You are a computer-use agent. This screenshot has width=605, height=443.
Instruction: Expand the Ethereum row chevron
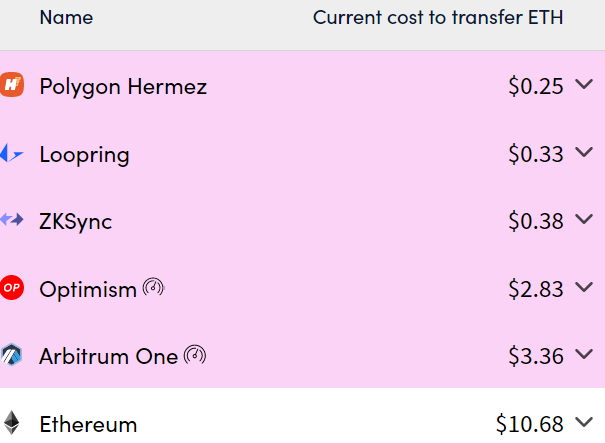point(585,423)
